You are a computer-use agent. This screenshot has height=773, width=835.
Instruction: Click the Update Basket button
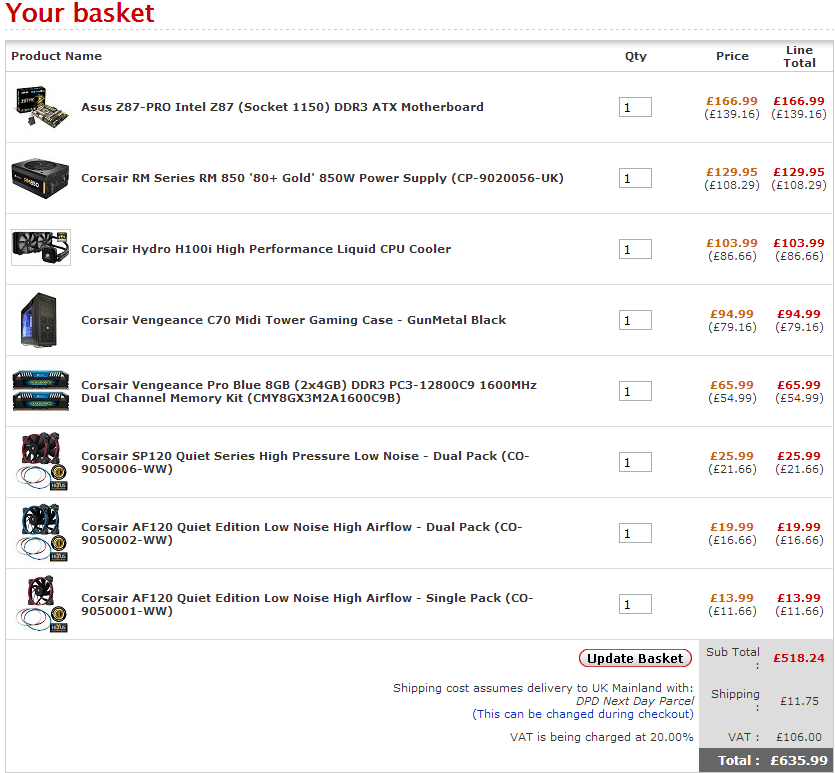(635, 658)
